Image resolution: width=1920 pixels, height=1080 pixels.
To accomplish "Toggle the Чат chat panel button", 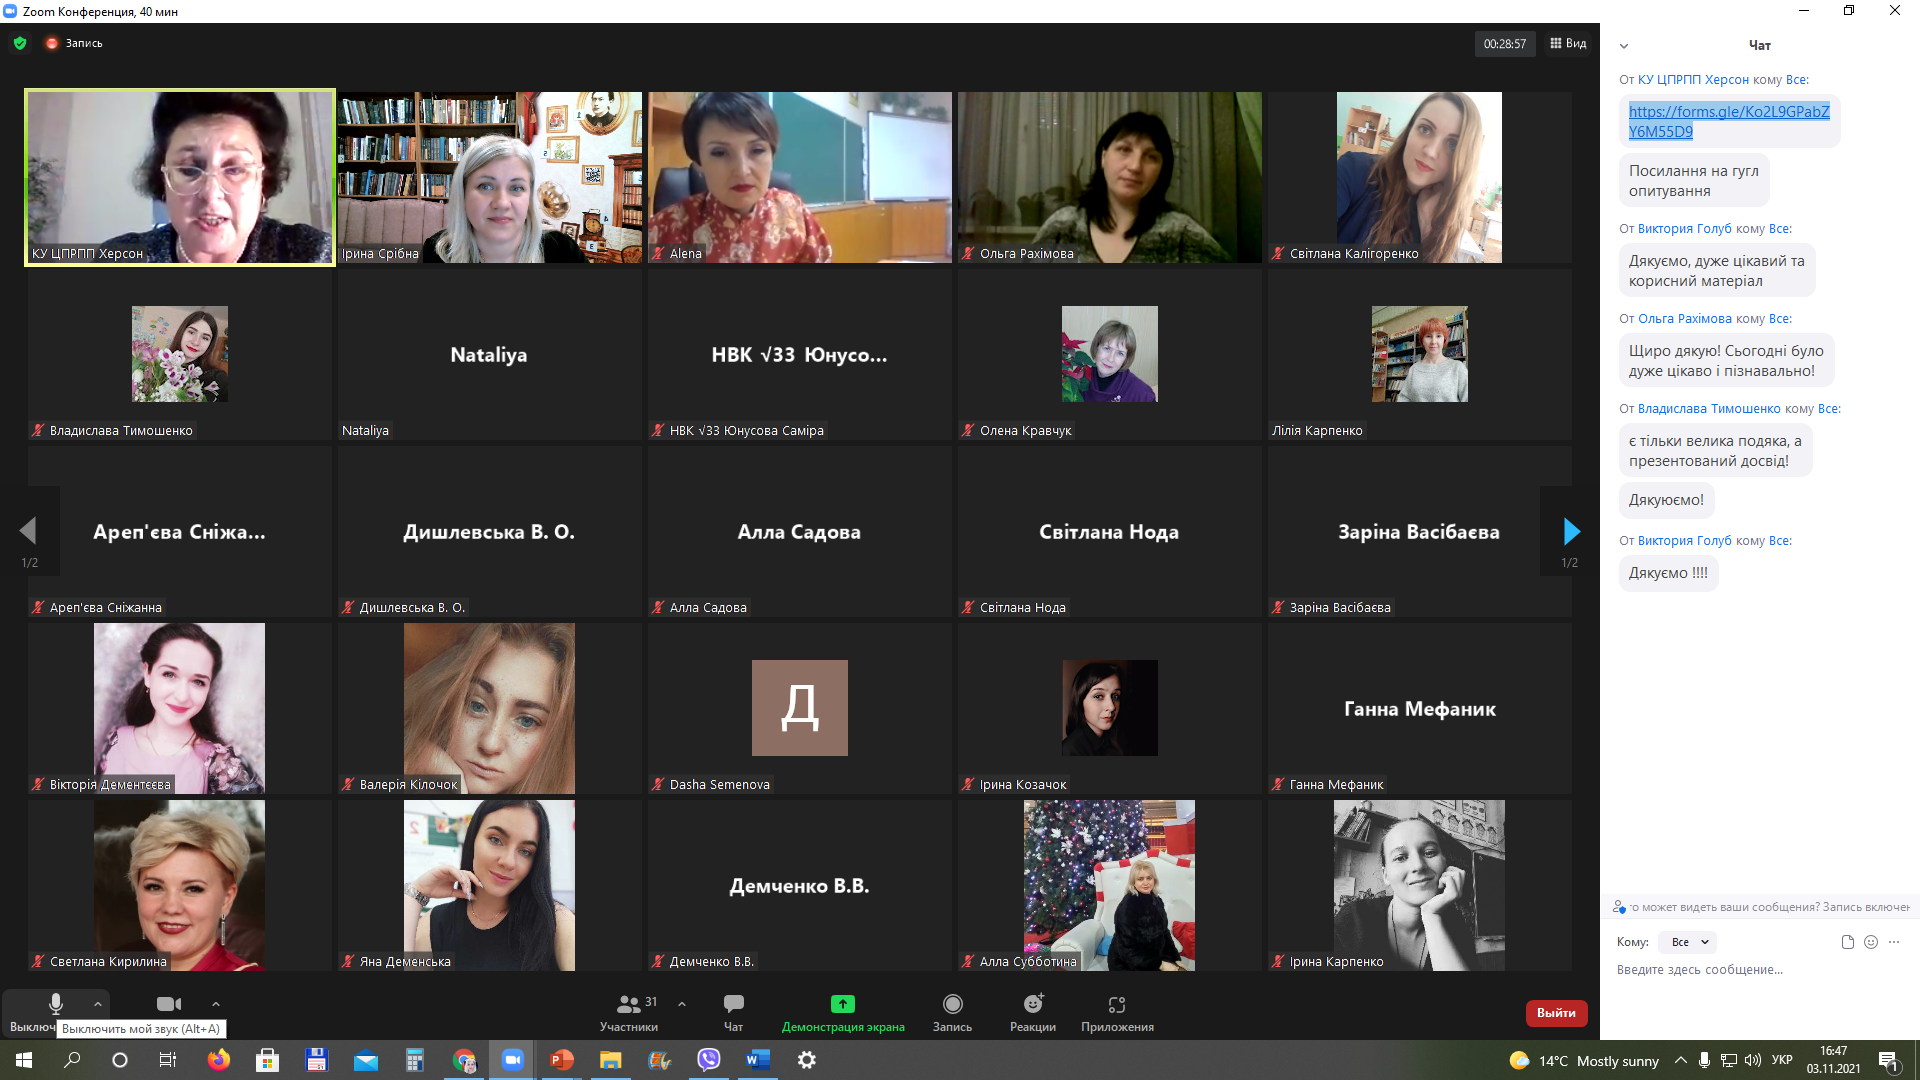I will pyautogui.click(x=733, y=1012).
